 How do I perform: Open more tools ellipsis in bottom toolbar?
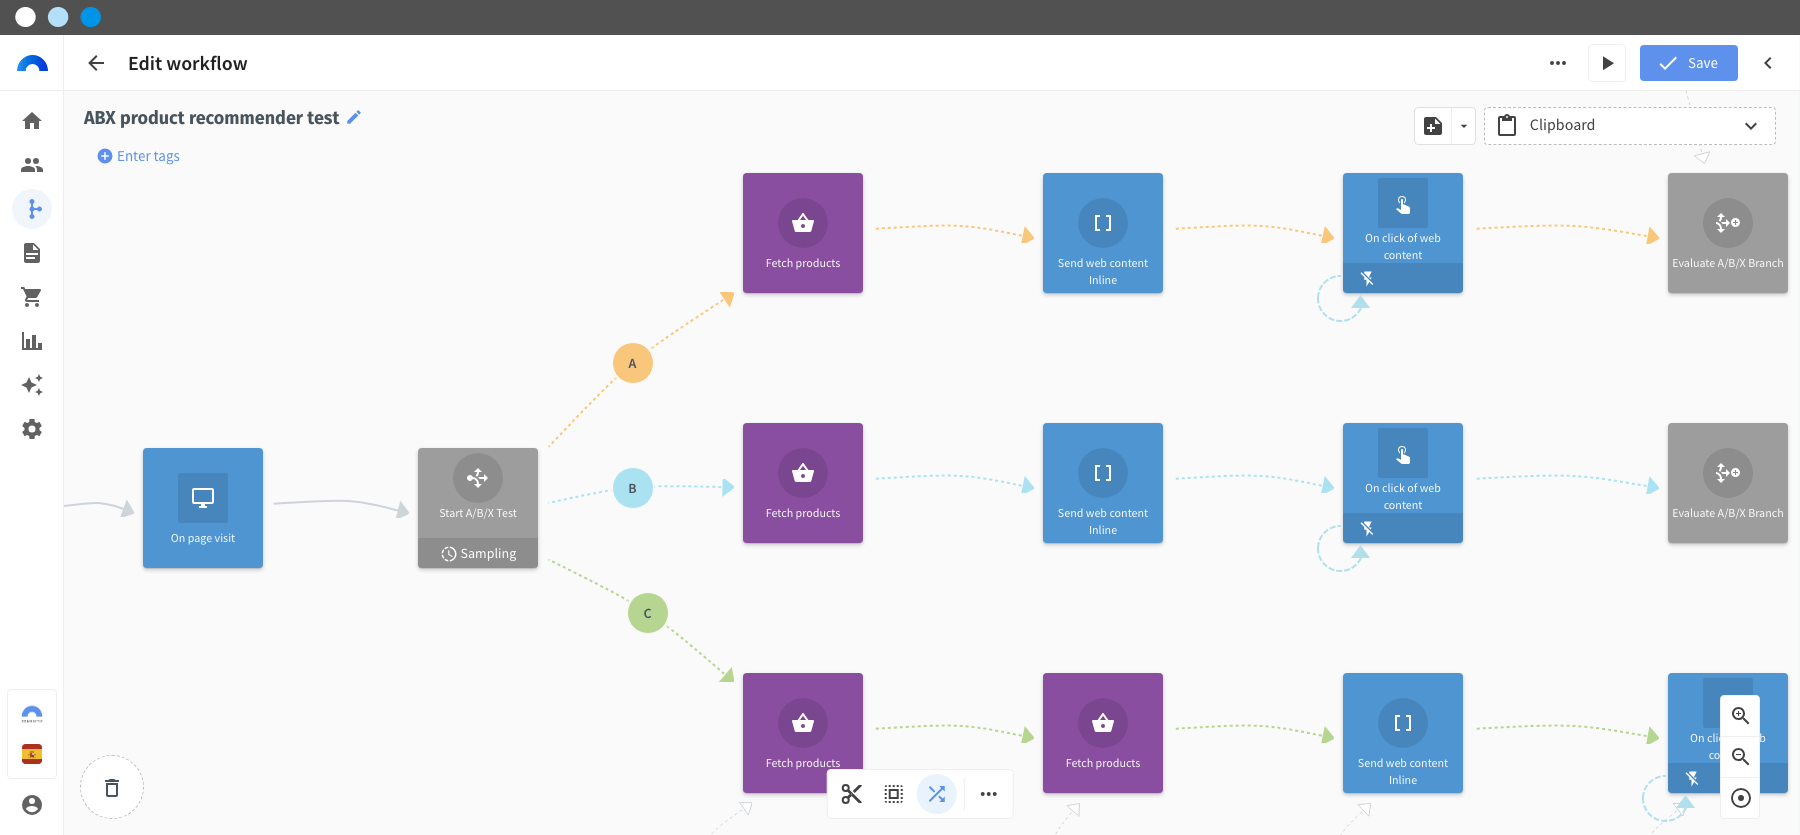tap(989, 794)
